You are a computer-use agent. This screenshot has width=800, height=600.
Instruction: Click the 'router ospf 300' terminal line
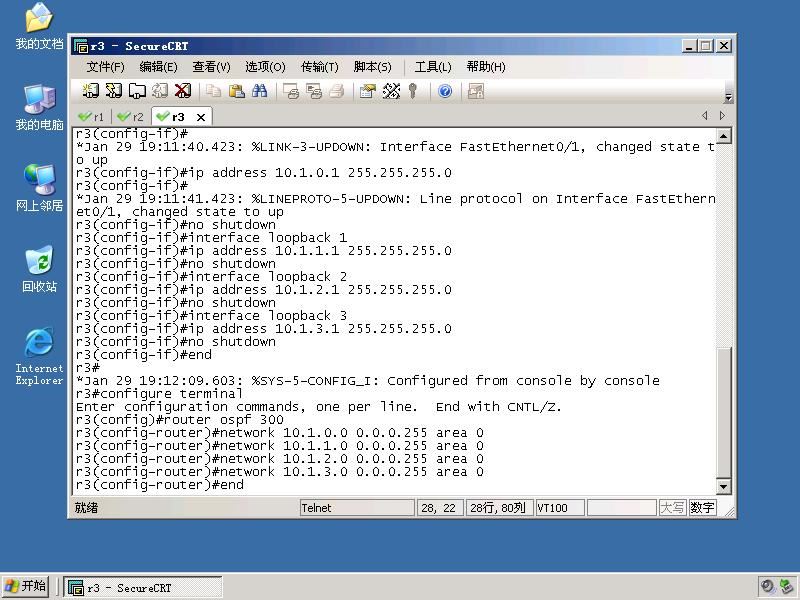(180, 420)
